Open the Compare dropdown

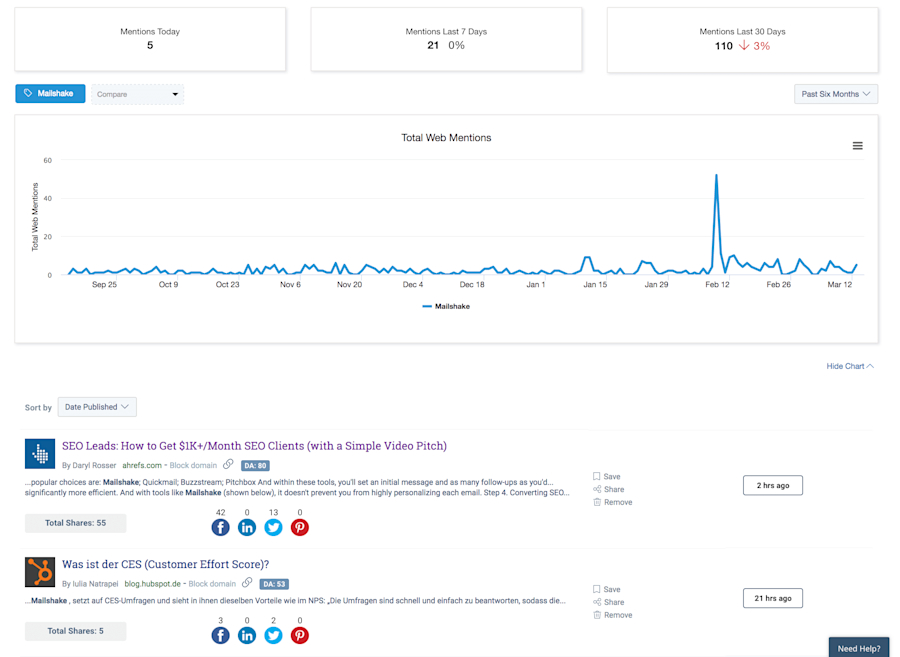coord(137,94)
